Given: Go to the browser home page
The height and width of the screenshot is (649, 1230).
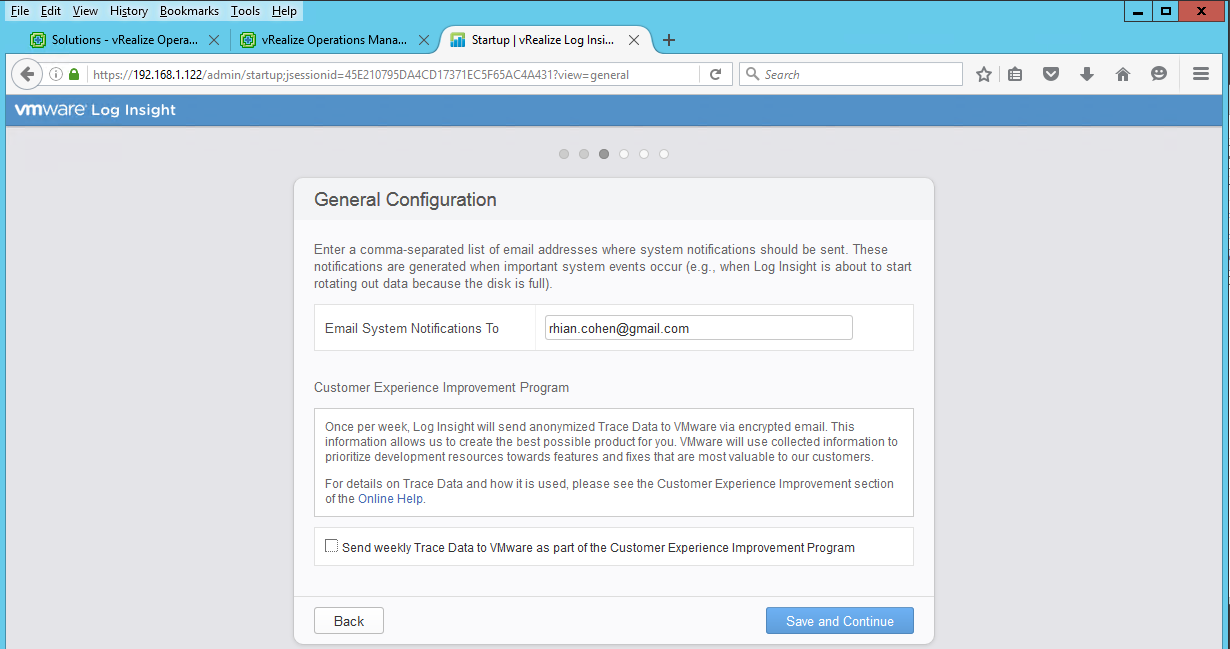Looking at the screenshot, I should click(1123, 74).
